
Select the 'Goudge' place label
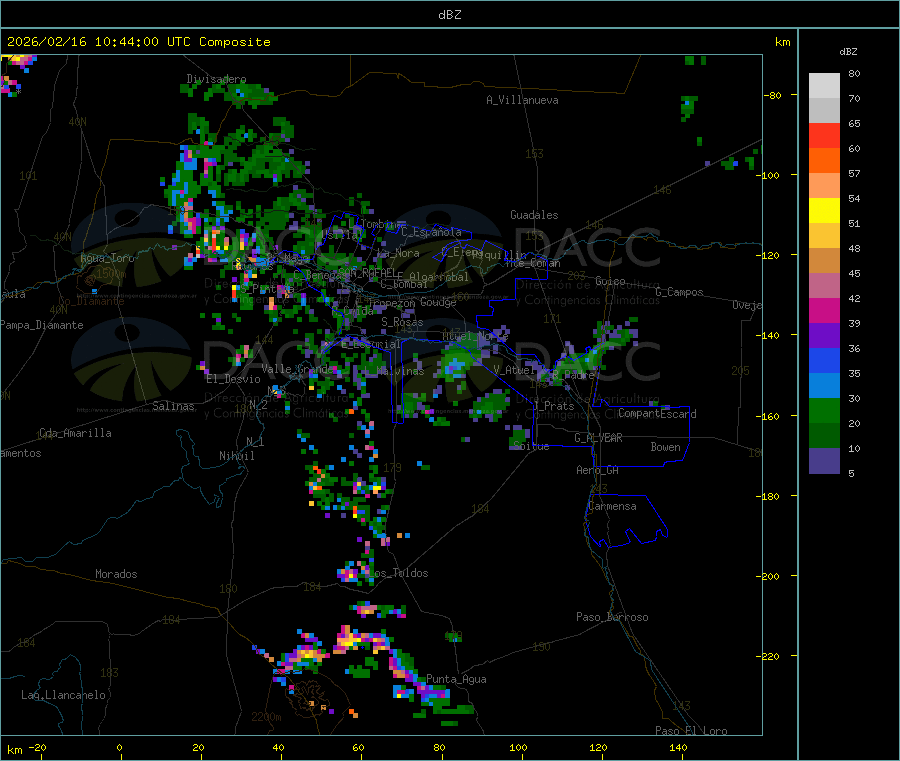438,302
